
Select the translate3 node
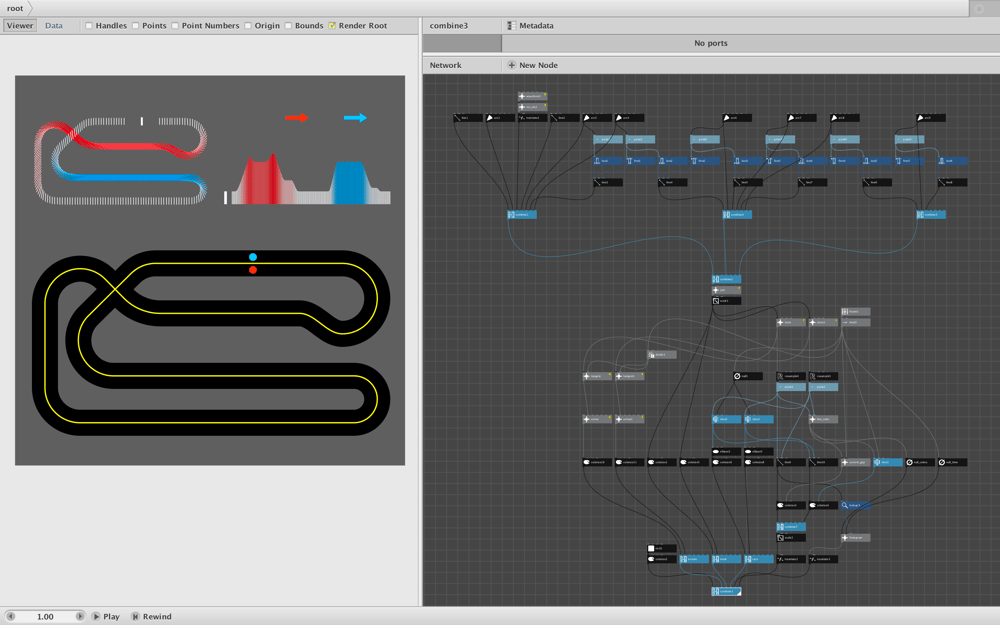click(823, 559)
